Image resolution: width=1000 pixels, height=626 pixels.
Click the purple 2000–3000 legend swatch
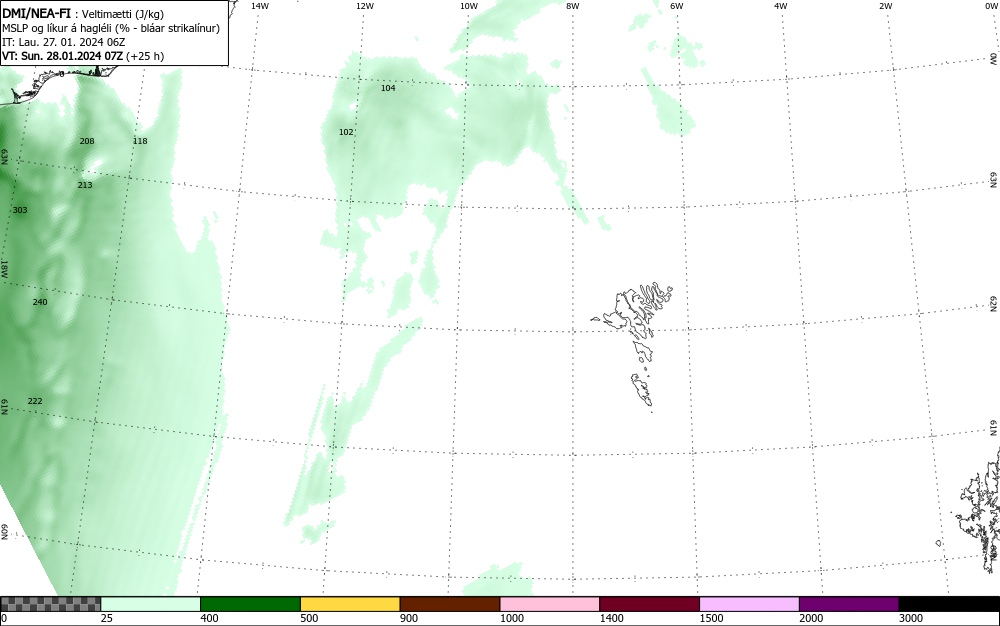click(x=849, y=604)
